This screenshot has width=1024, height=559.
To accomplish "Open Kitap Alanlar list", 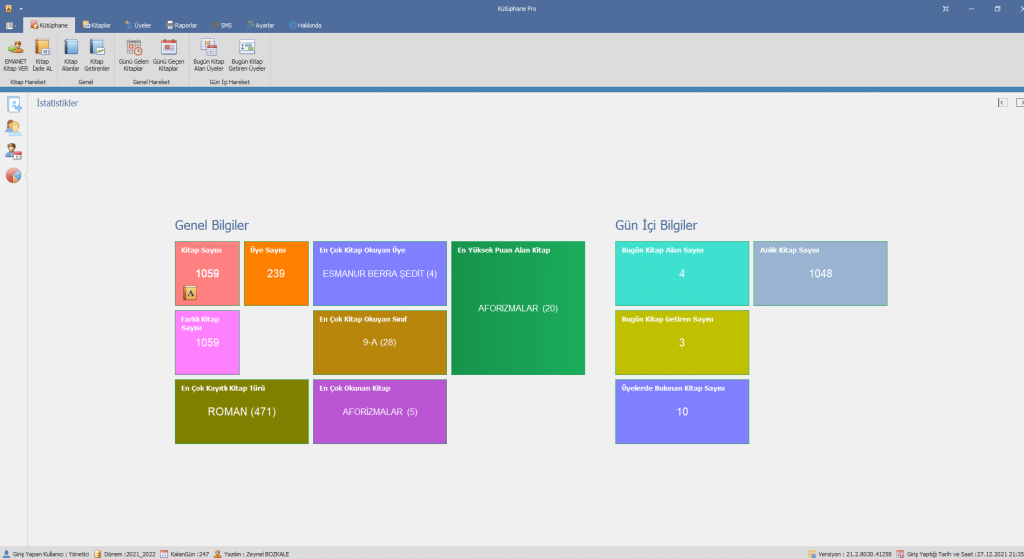I will point(71,56).
